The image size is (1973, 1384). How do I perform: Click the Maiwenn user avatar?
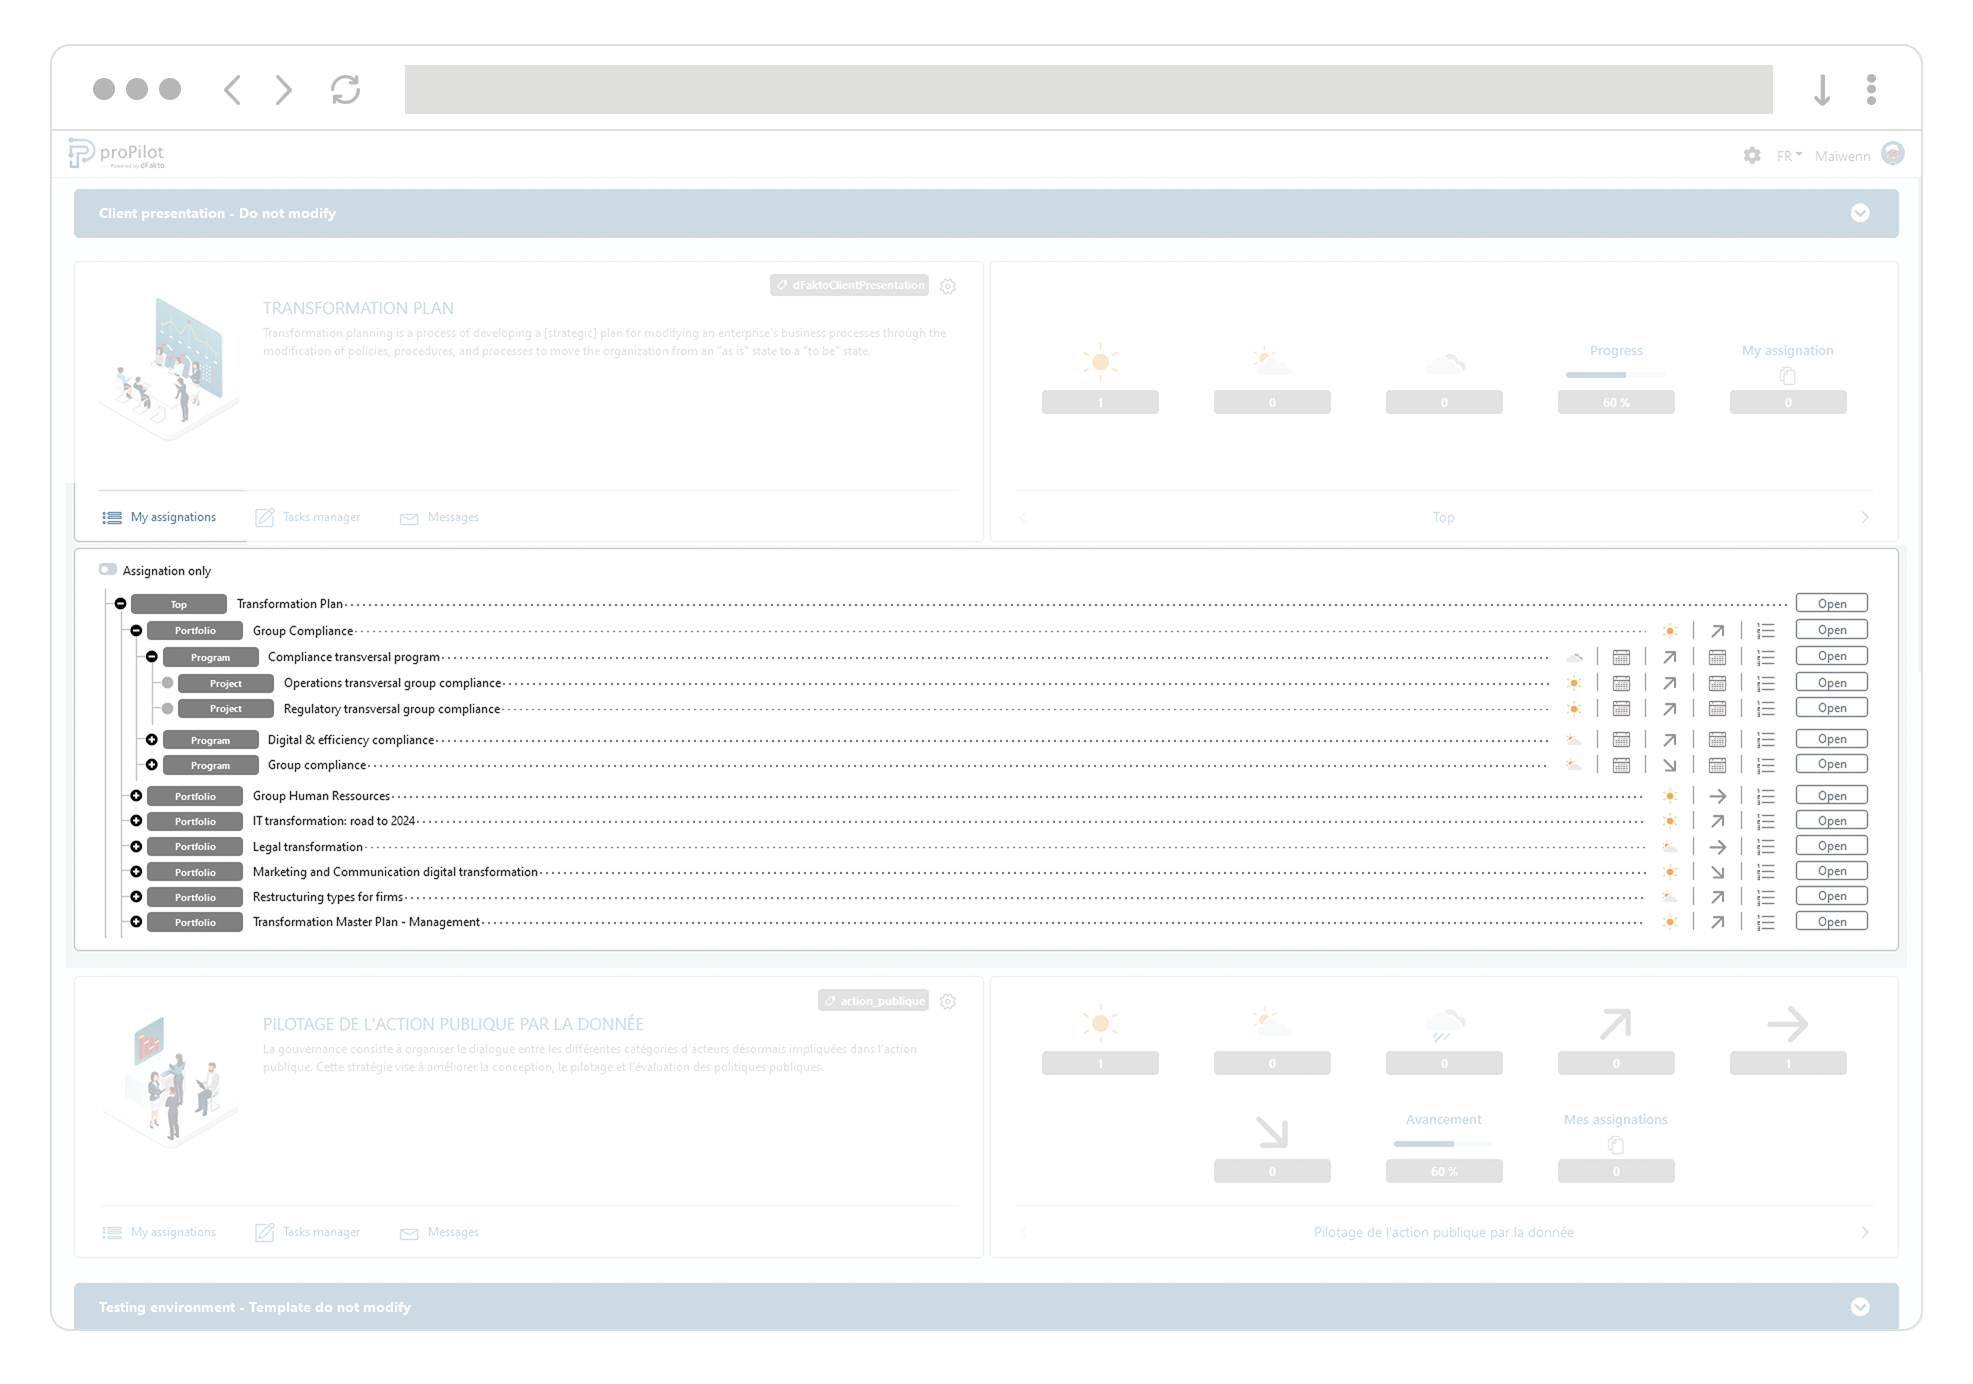(x=1892, y=154)
